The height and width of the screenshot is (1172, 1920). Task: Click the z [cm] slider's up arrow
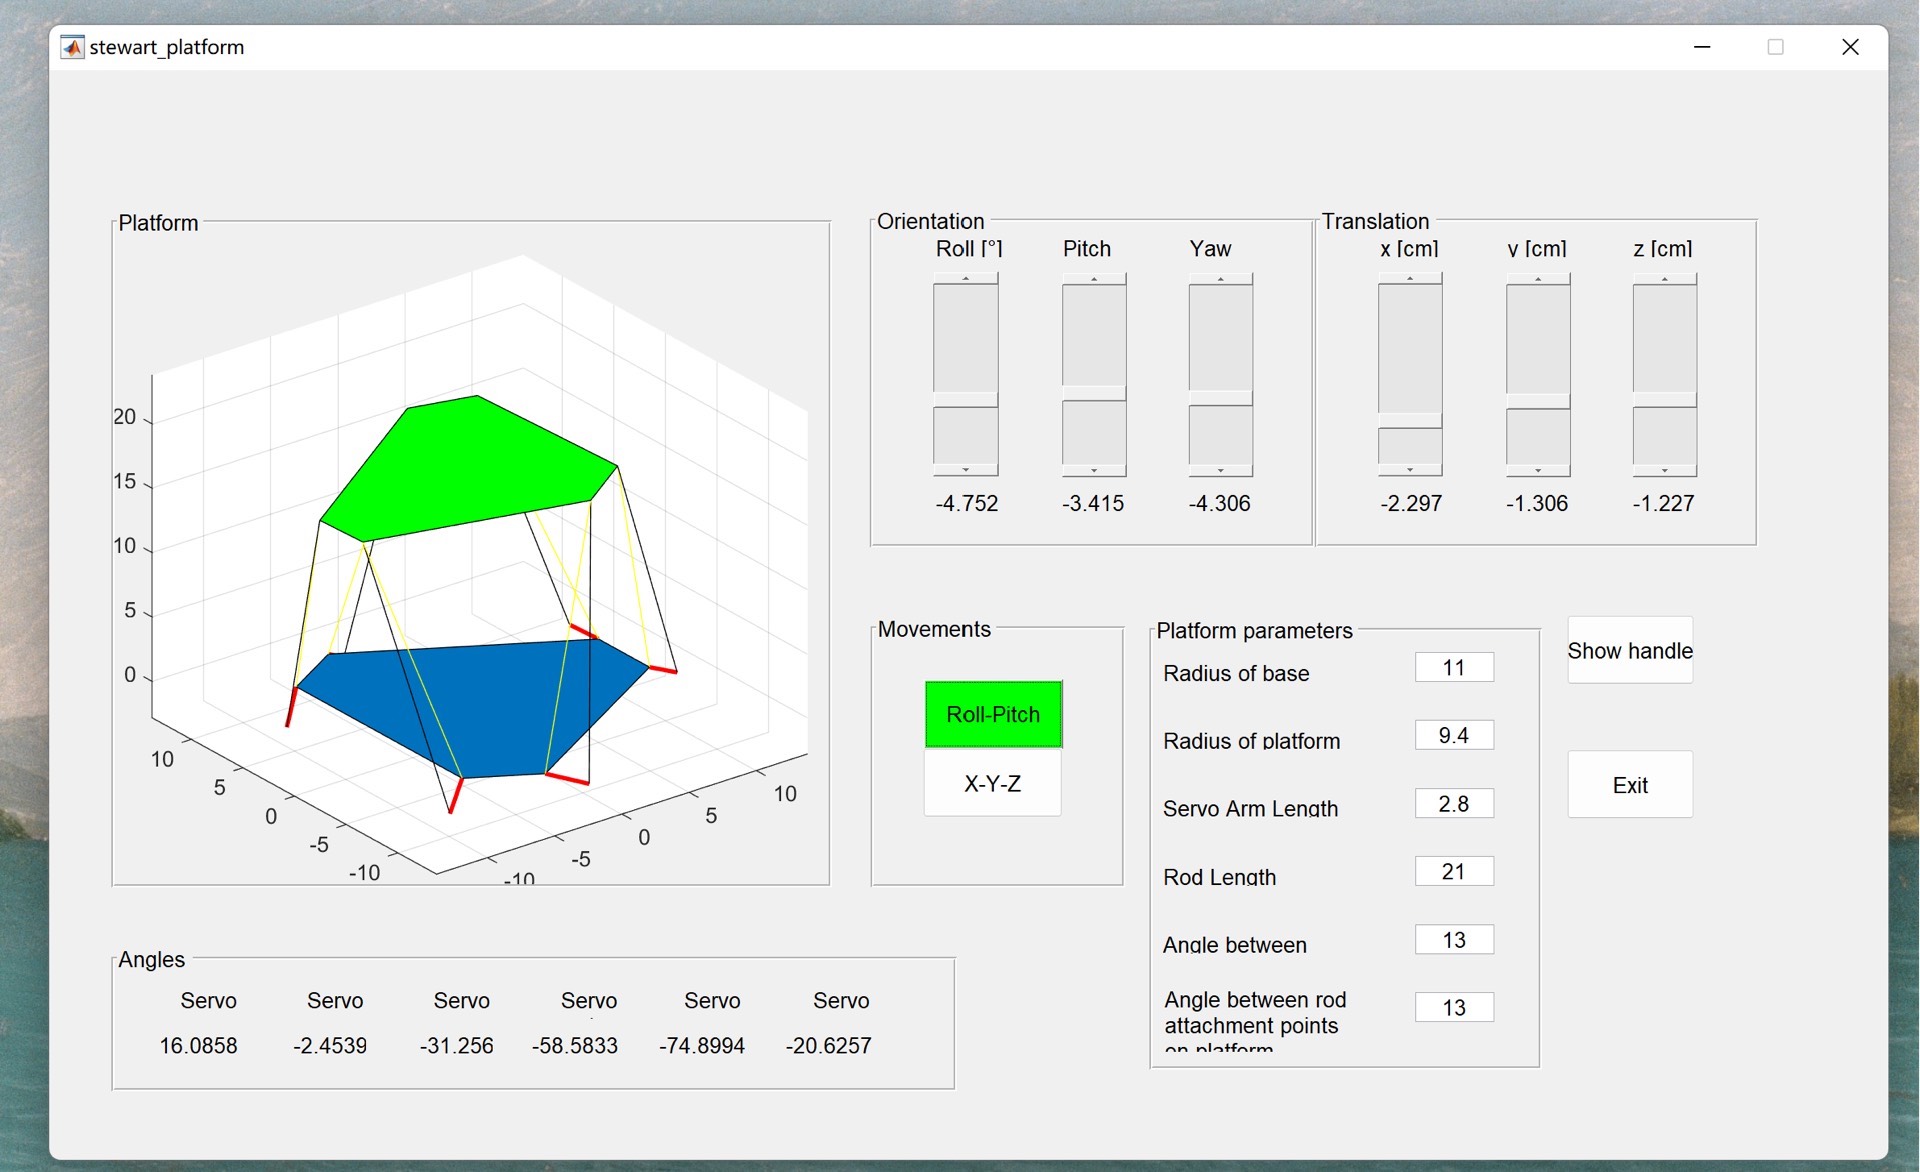[x=1664, y=279]
